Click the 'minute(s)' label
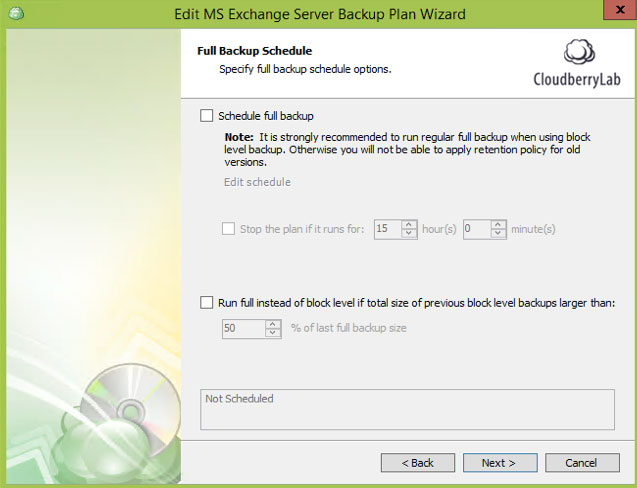 click(x=533, y=229)
